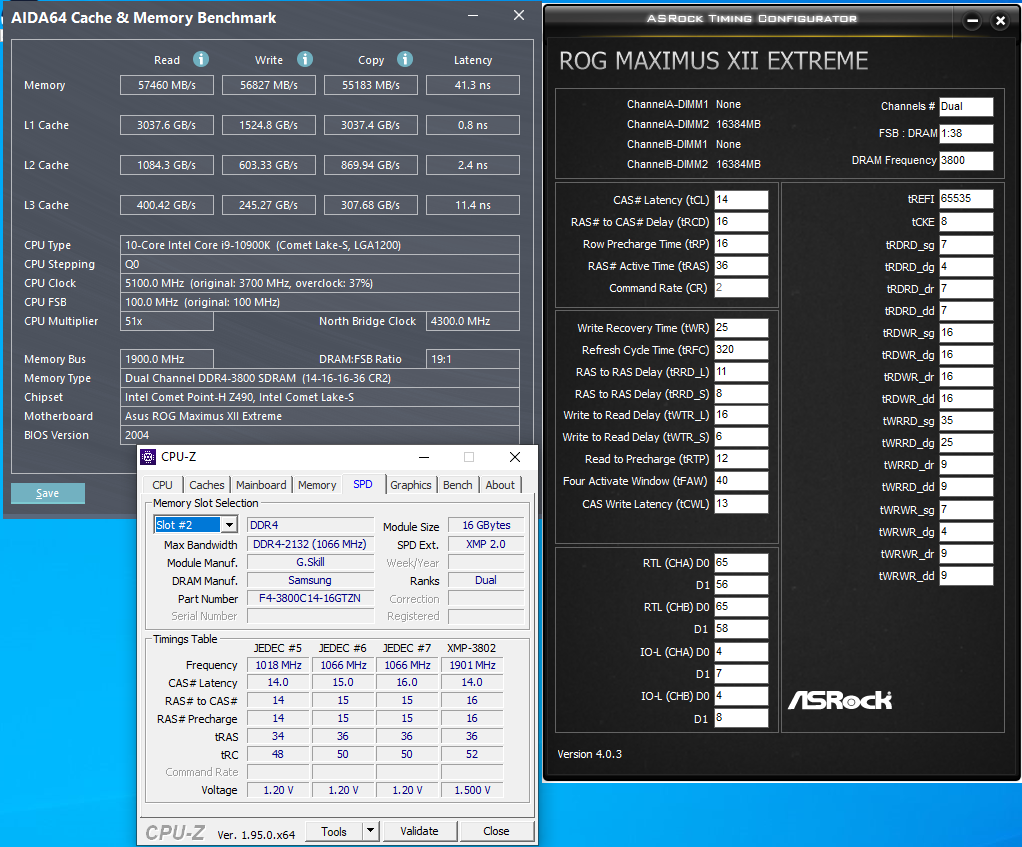The image size is (1022, 847).
Task: Click the tWTR_L value field
Action: (741, 415)
